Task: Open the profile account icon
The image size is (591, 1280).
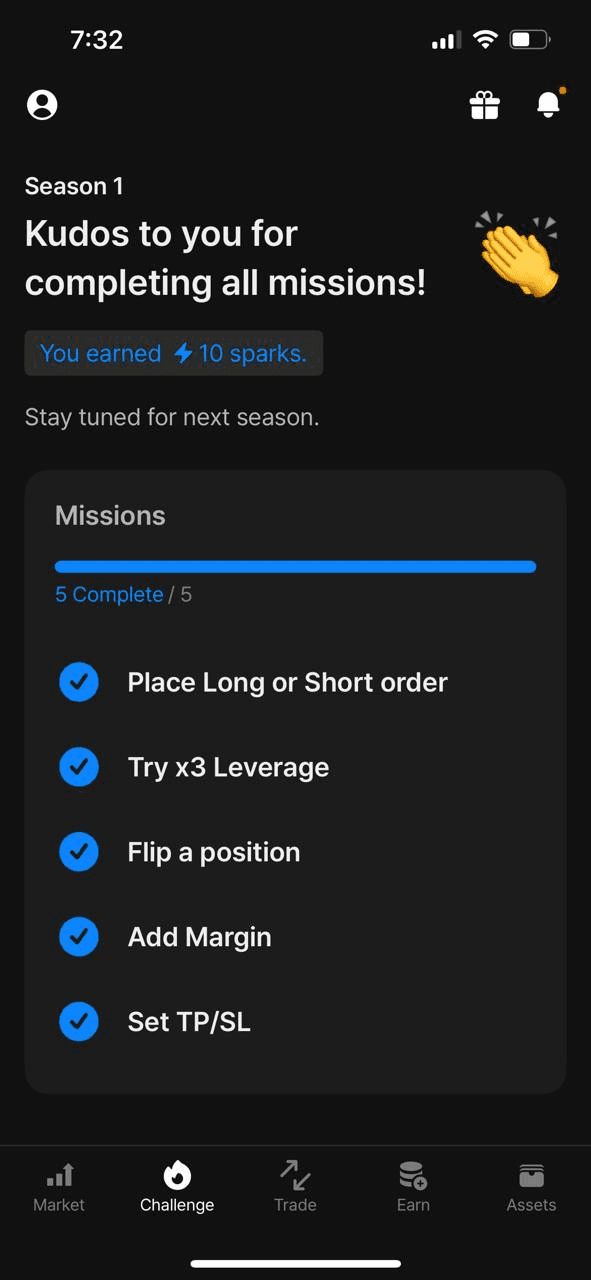Action: (42, 105)
